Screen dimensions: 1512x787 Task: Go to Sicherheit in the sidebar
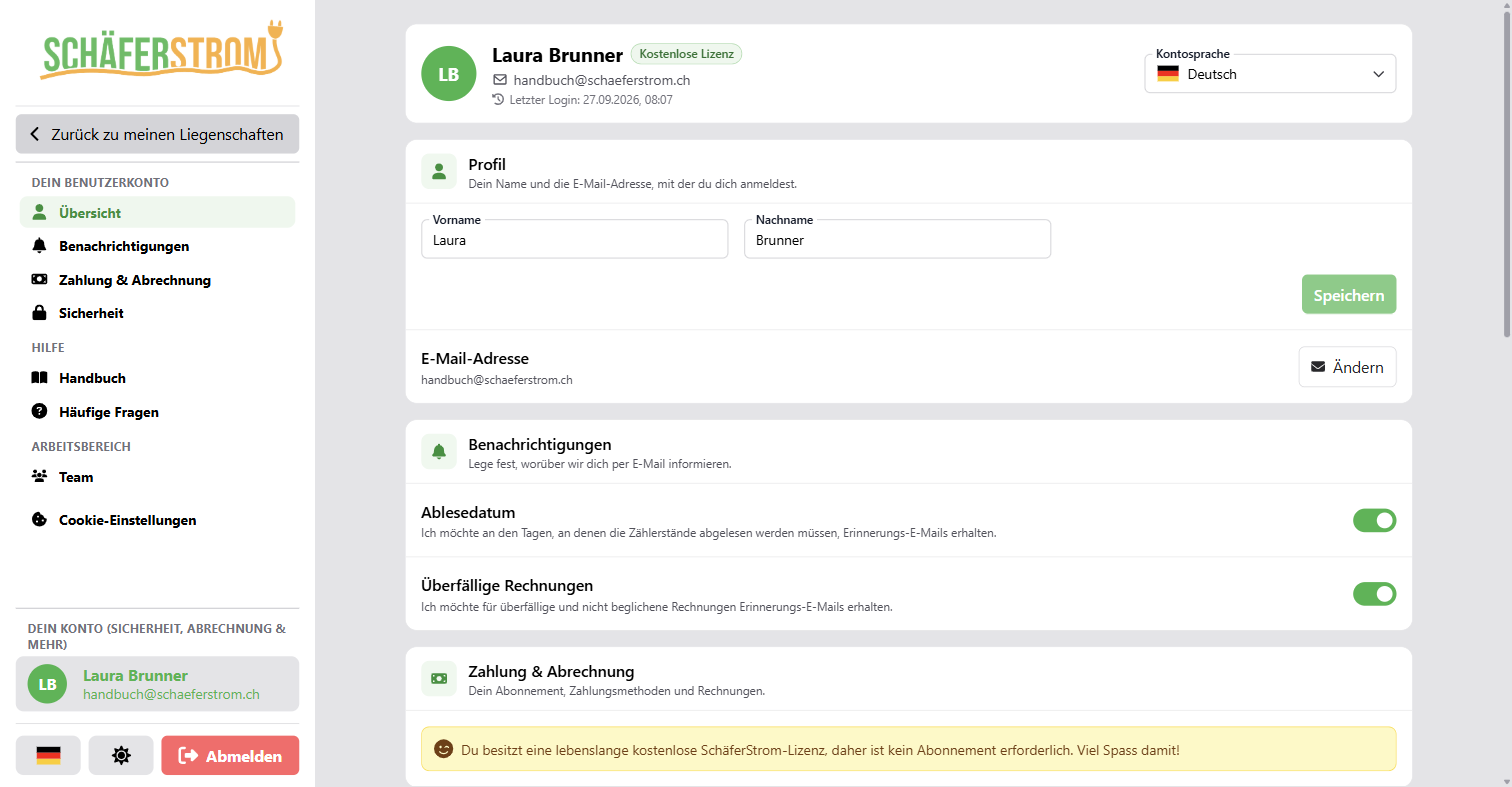coord(157,313)
